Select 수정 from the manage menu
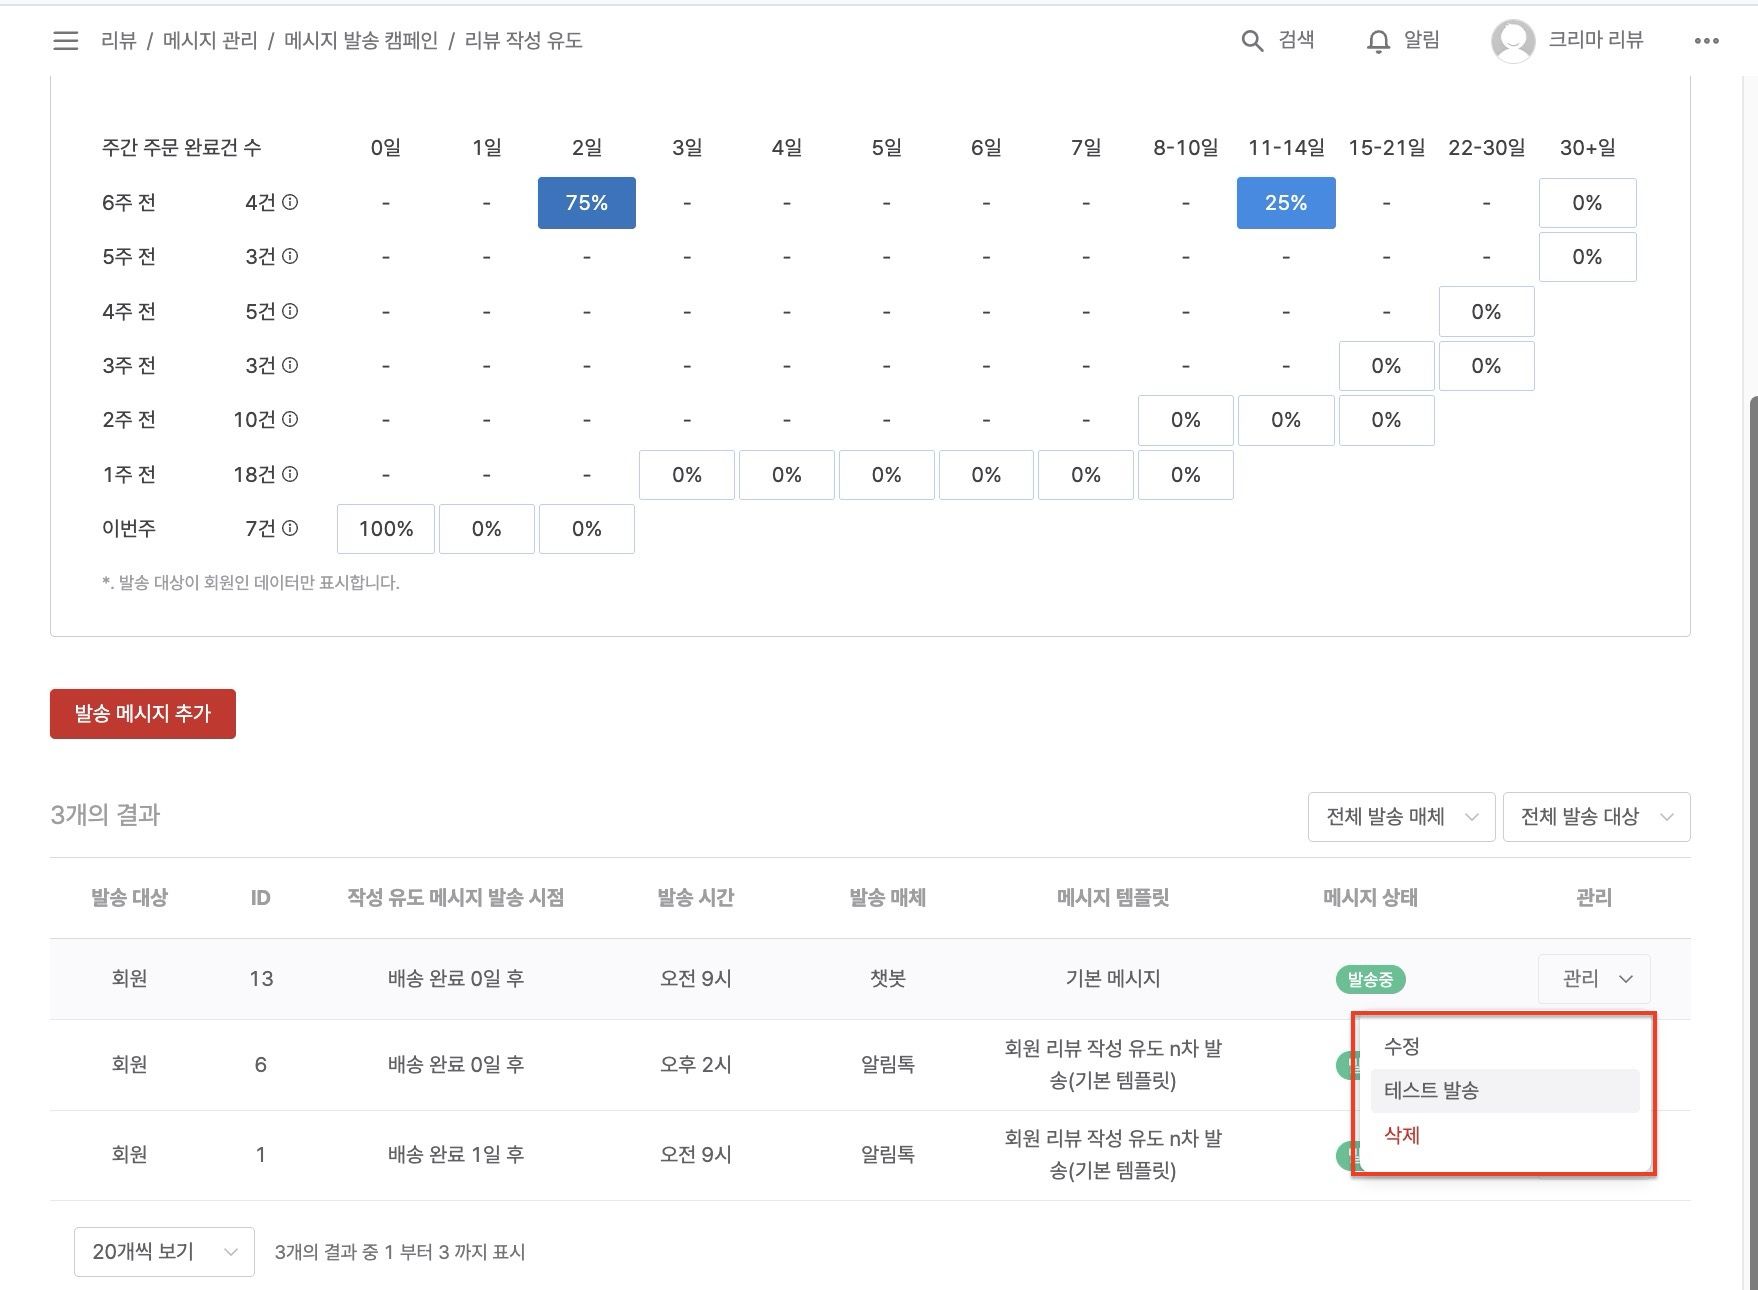 (x=1402, y=1046)
